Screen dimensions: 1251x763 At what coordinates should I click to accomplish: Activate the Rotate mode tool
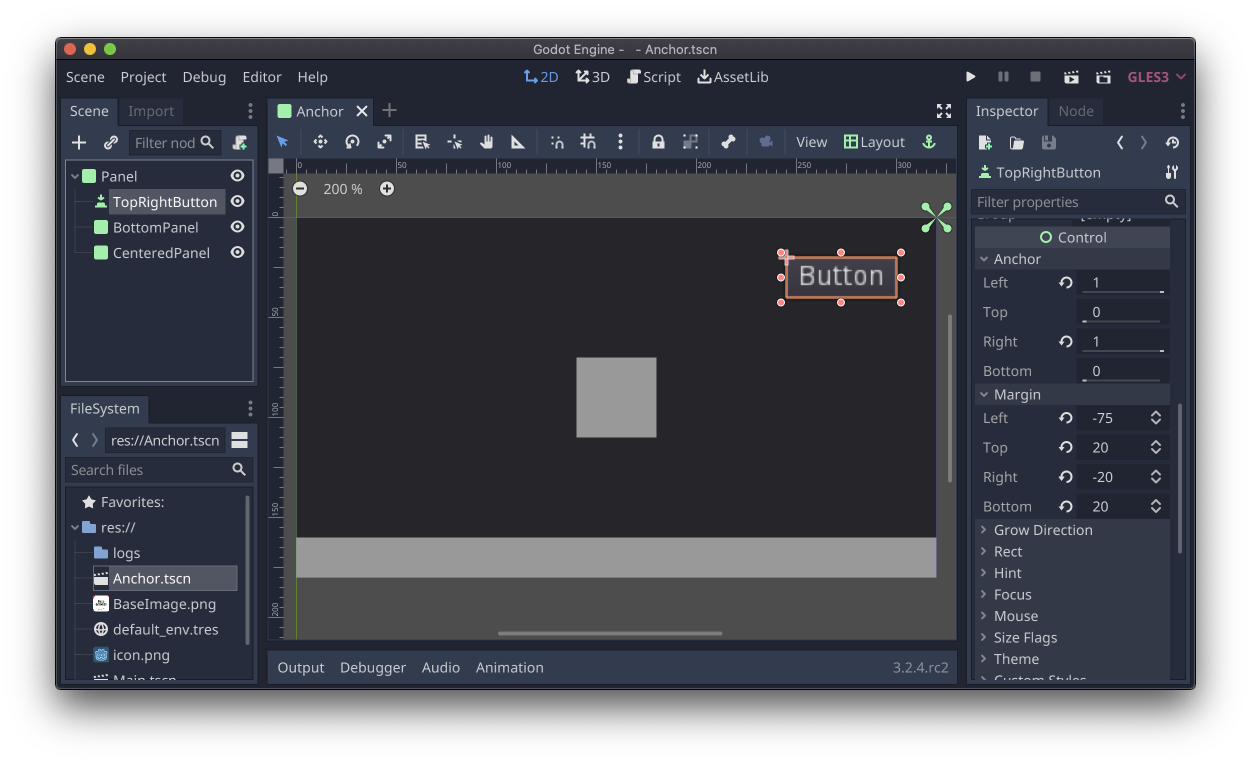352,141
